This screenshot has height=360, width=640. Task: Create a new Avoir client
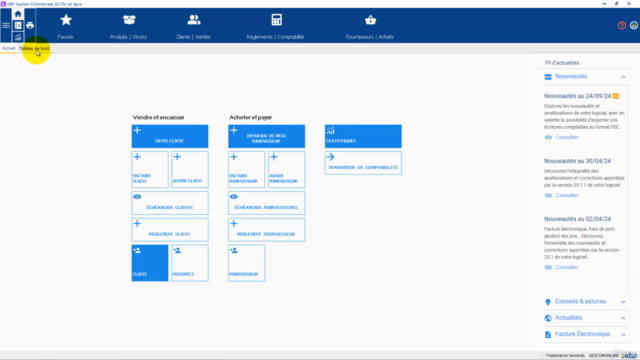[x=190, y=169]
